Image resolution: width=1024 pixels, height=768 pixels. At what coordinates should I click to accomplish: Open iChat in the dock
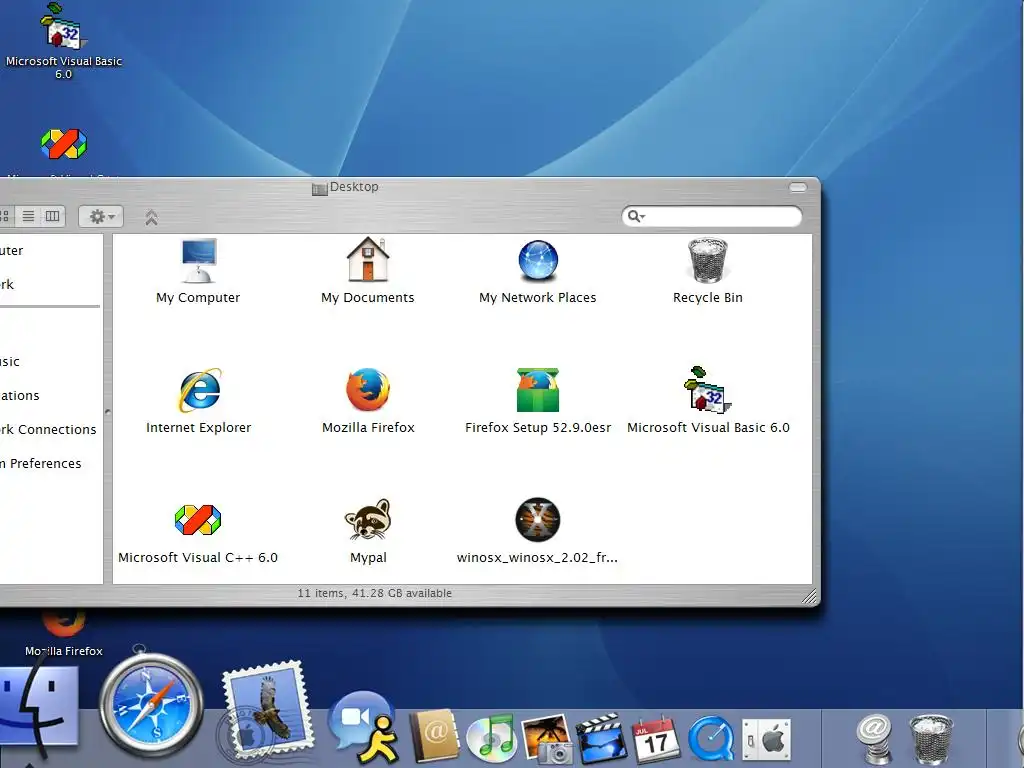pos(363,727)
